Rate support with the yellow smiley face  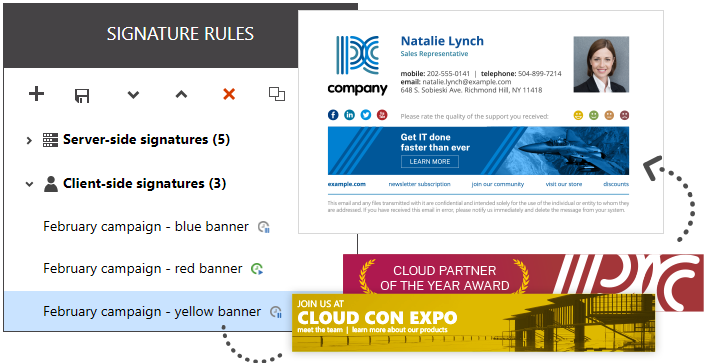tap(578, 115)
